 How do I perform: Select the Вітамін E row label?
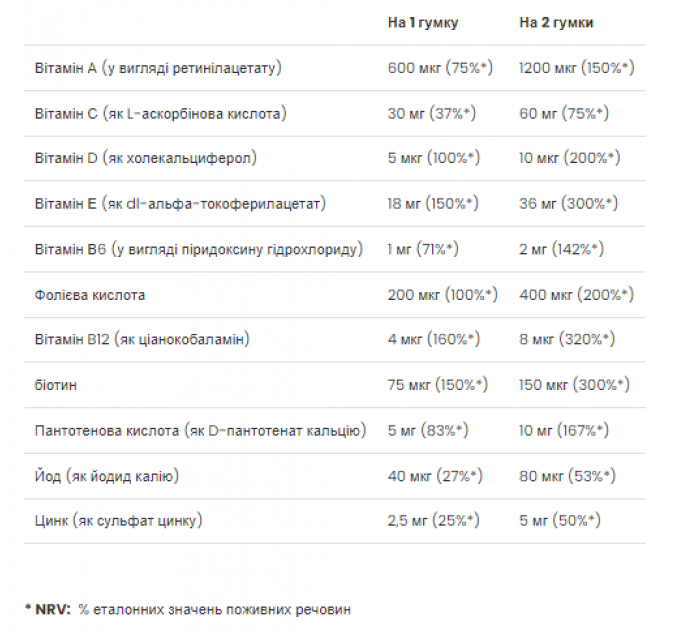point(180,204)
